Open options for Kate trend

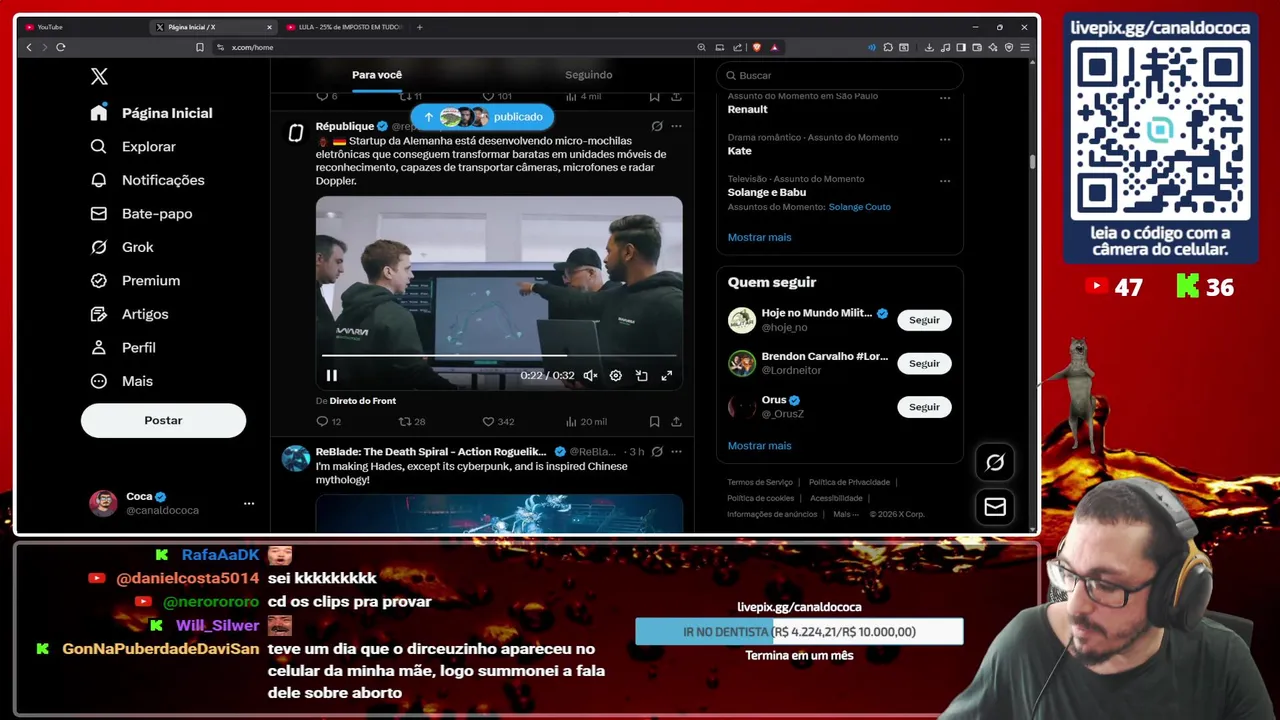[x=945, y=140]
